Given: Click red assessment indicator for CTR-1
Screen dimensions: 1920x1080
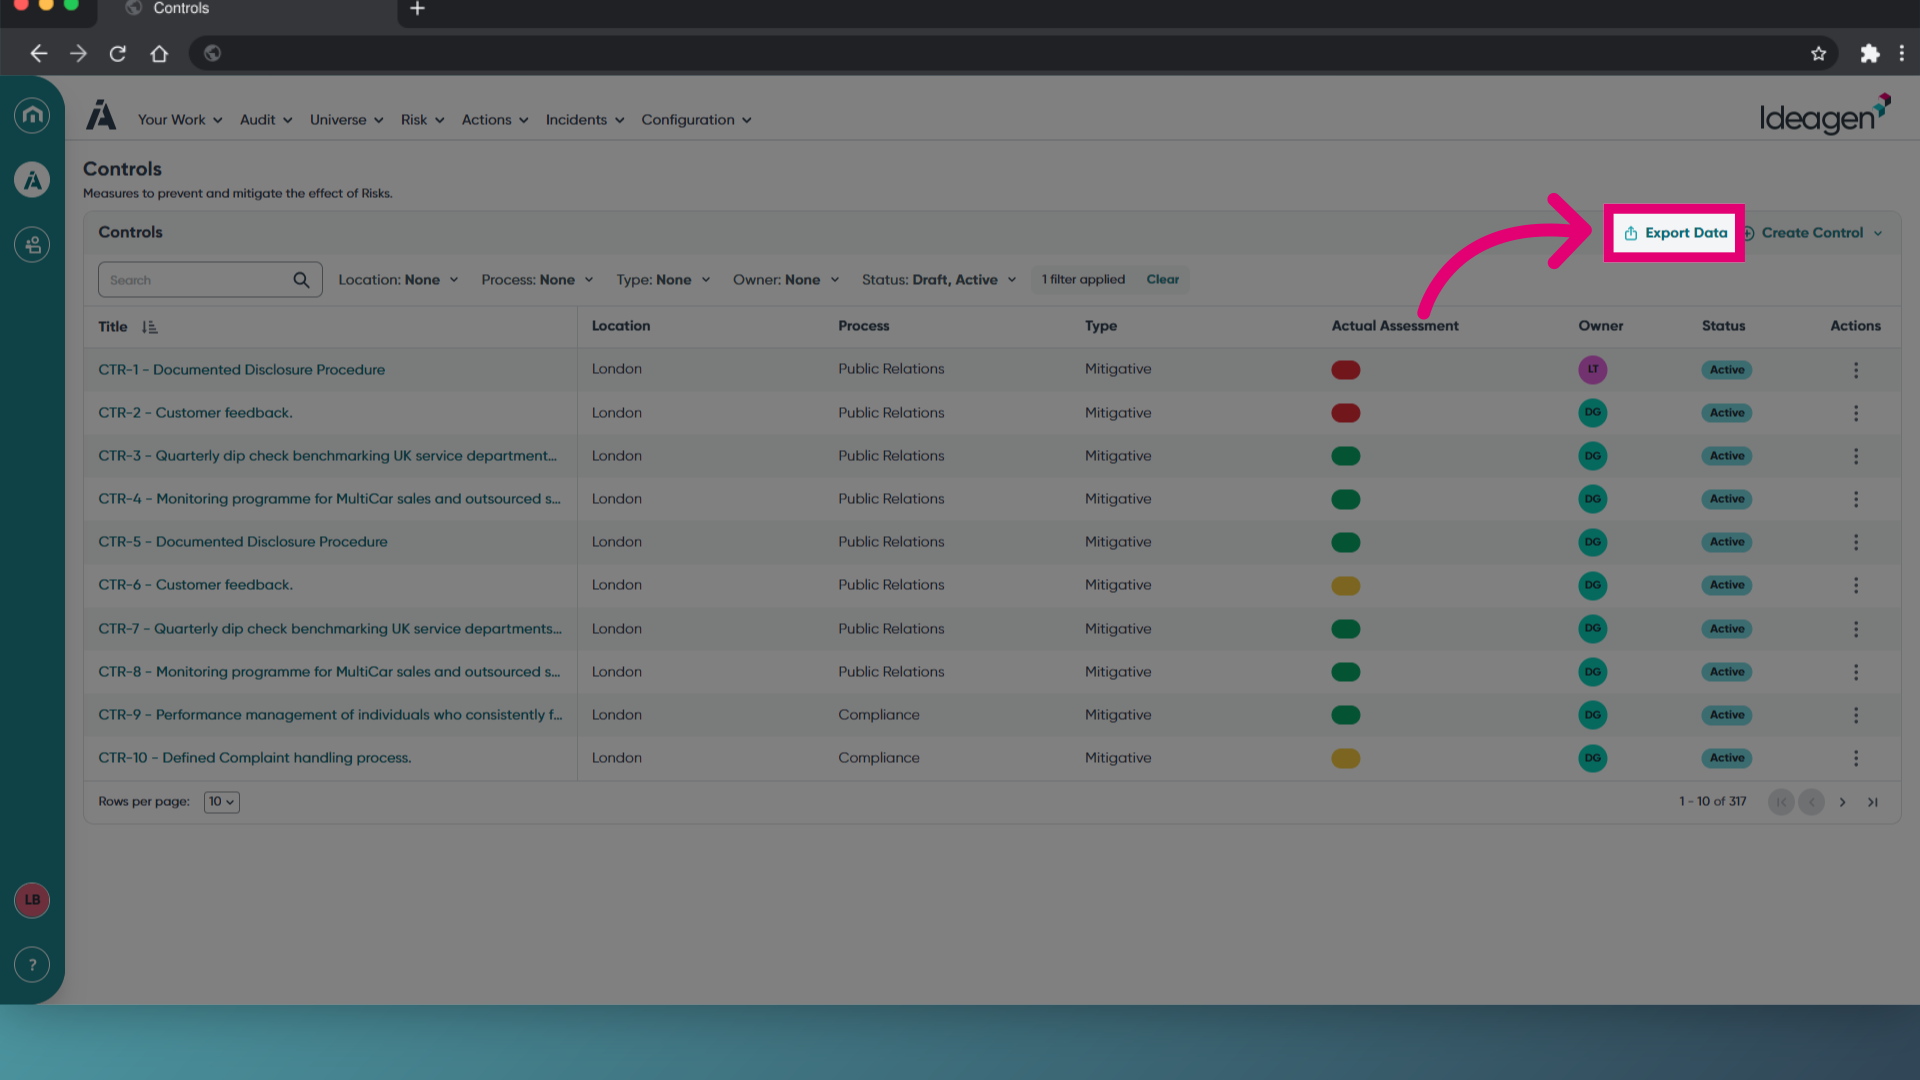Looking at the screenshot, I should [x=1346, y=370].
